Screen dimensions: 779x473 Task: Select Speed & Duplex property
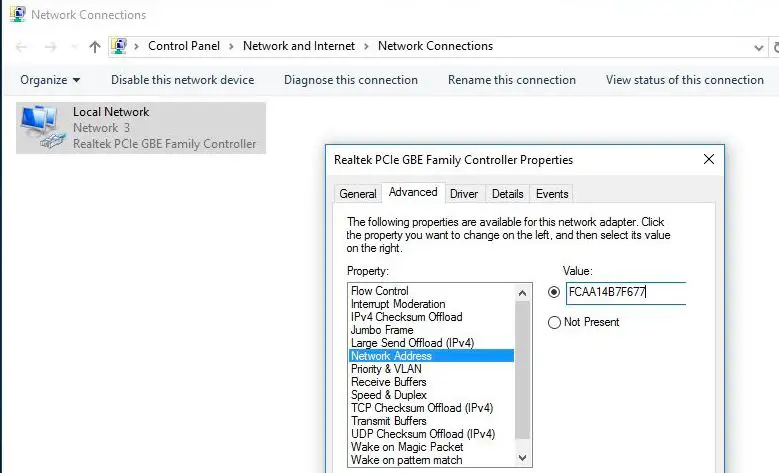[x=389, y=395]
